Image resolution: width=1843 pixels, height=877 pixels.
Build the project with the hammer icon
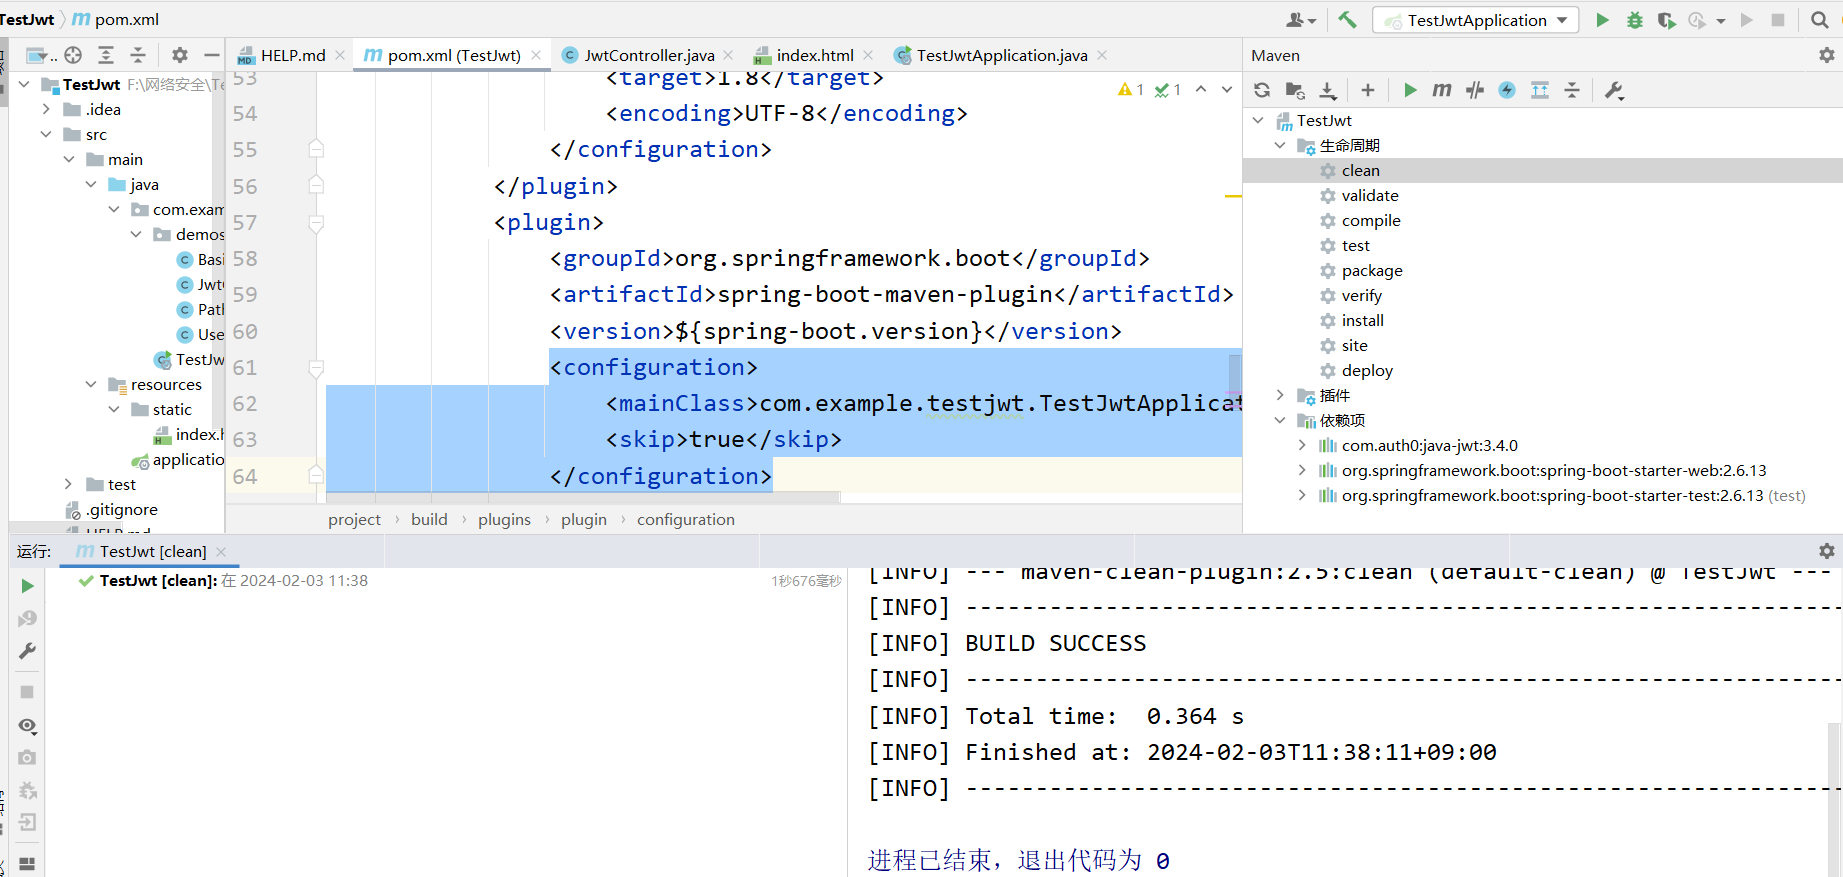click(1348, 20)
